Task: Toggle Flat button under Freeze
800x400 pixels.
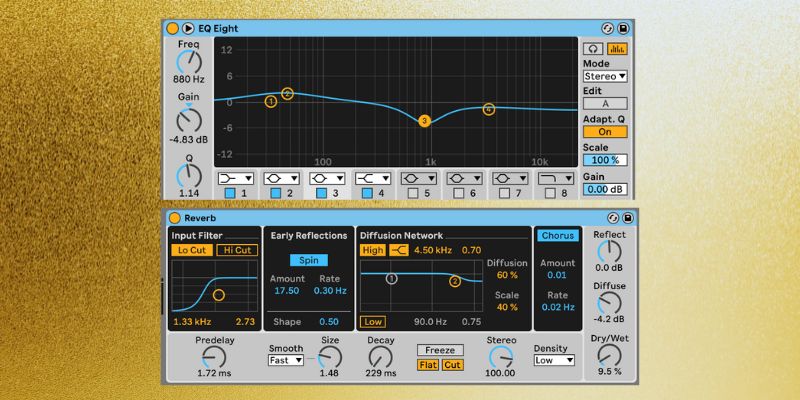Action: [x=428, y=365]
